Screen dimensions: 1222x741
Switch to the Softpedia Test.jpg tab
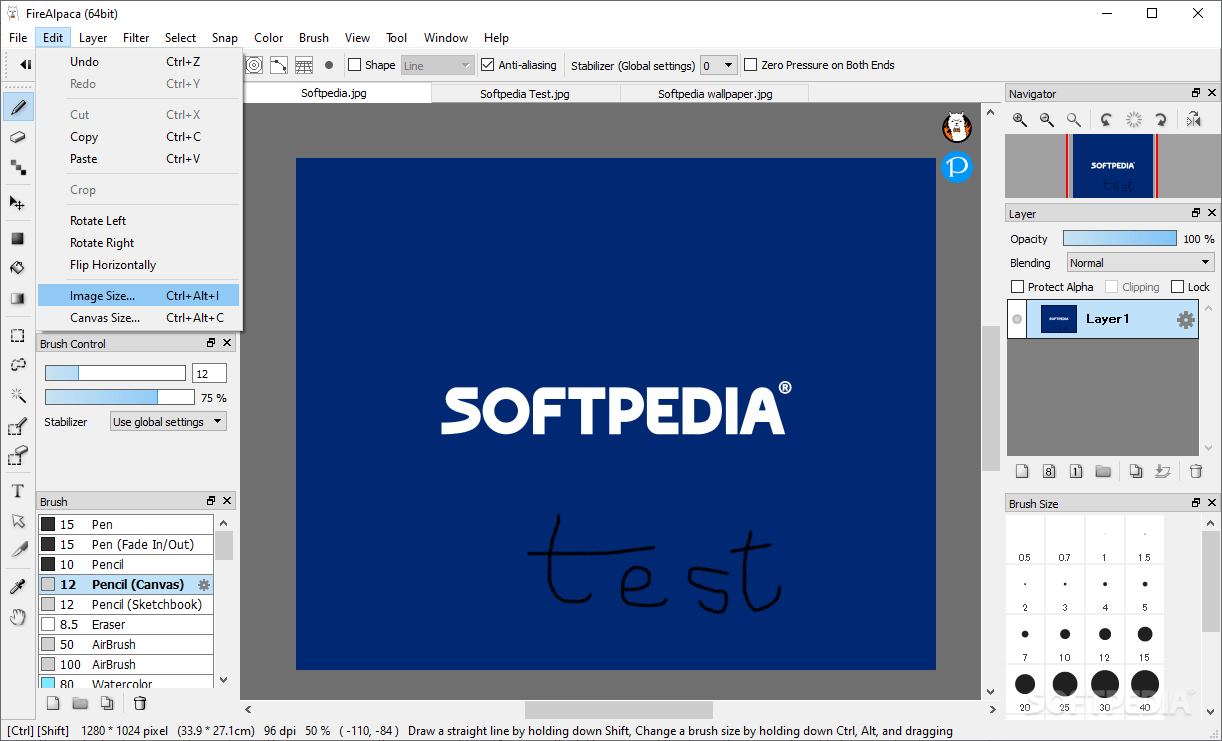coord(525,92)
